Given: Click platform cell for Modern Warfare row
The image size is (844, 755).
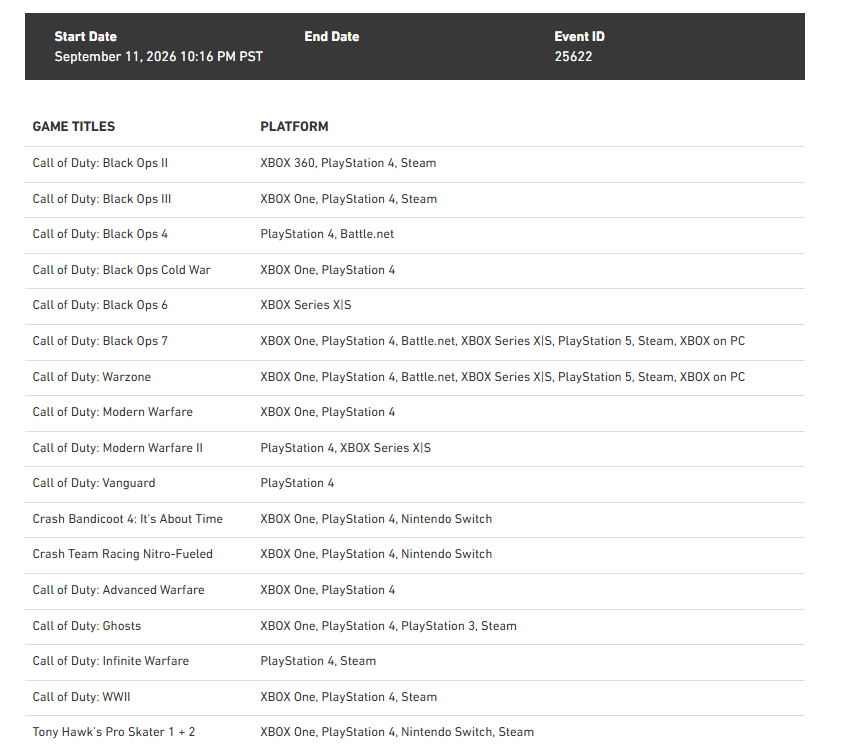Looking at the screenshot, I should click(328, 412).
